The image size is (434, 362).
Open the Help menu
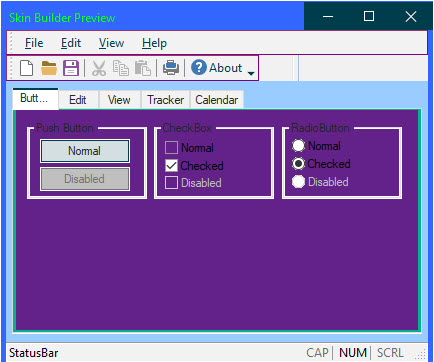[154, 43]
